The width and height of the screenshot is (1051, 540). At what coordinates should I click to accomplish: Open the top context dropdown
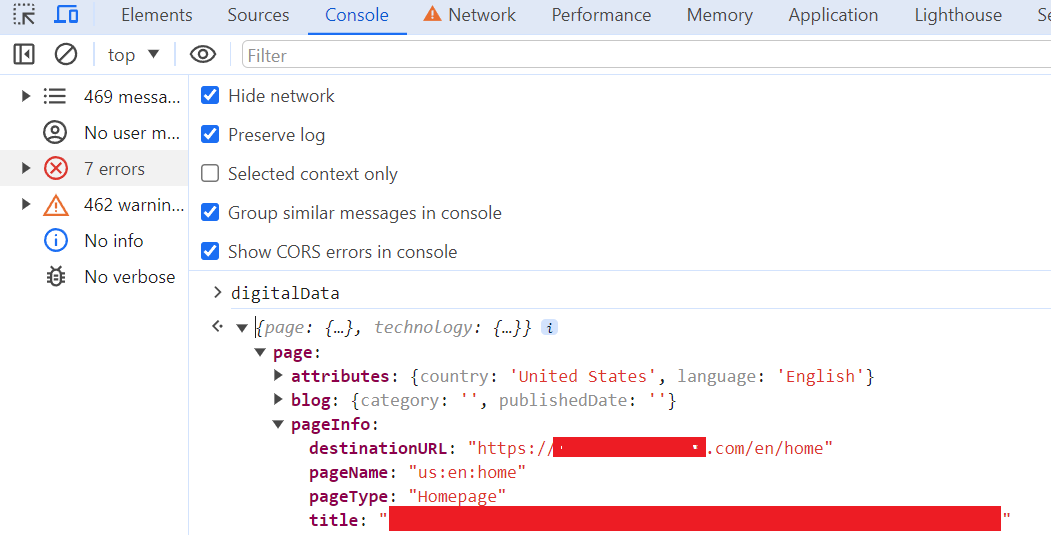click(x=133, y=54)
